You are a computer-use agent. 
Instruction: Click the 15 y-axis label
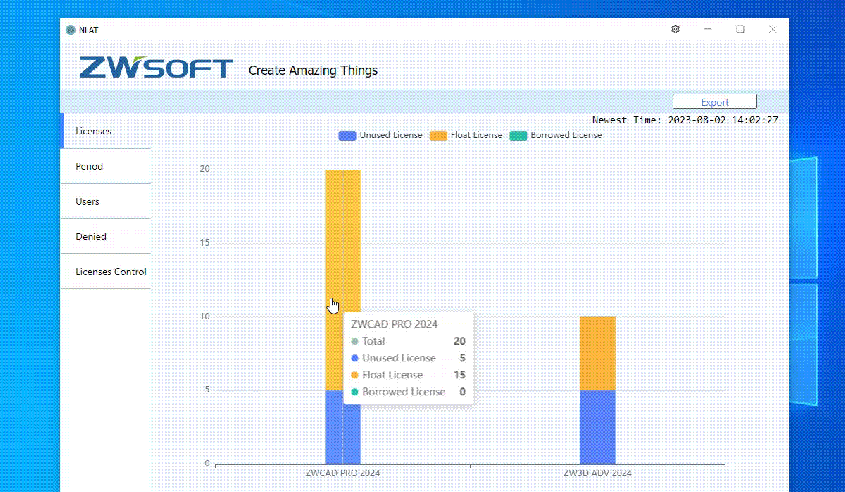(204, 242)
